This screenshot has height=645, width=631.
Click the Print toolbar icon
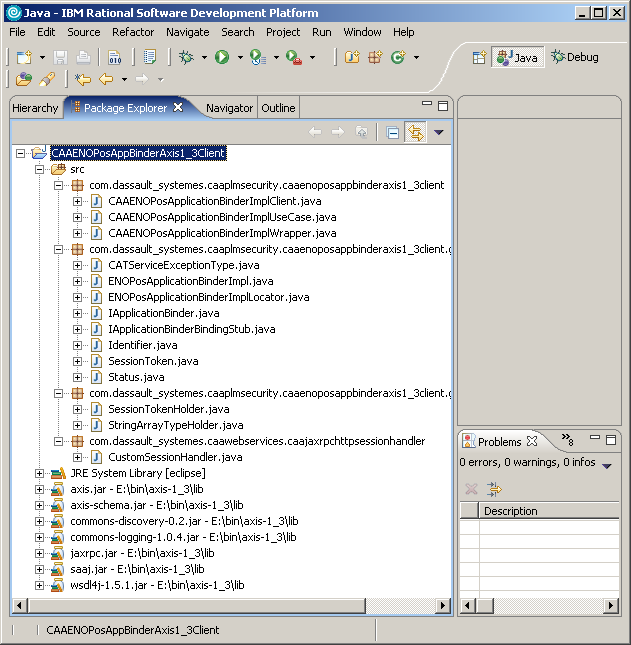pyautogui.click(x=83, y=57)
